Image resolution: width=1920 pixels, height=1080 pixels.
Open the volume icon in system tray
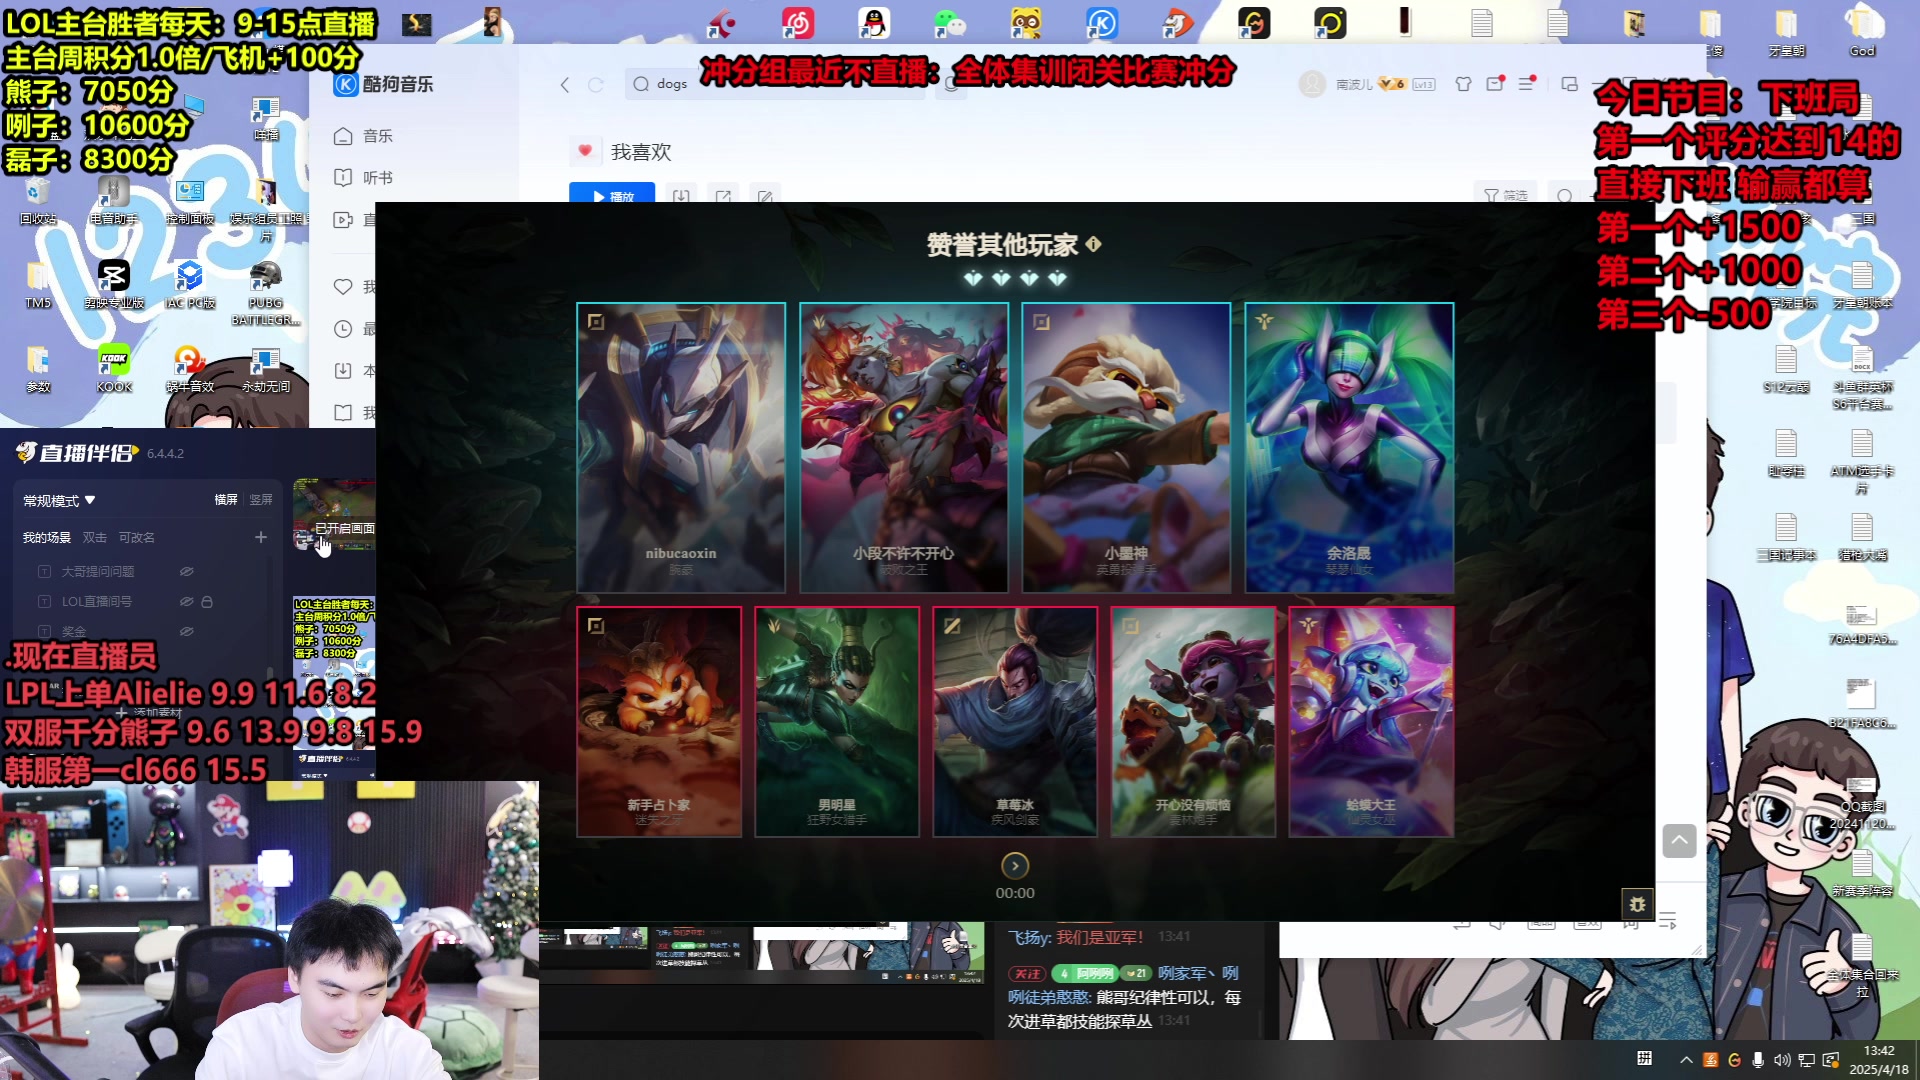point(1782,1060)
